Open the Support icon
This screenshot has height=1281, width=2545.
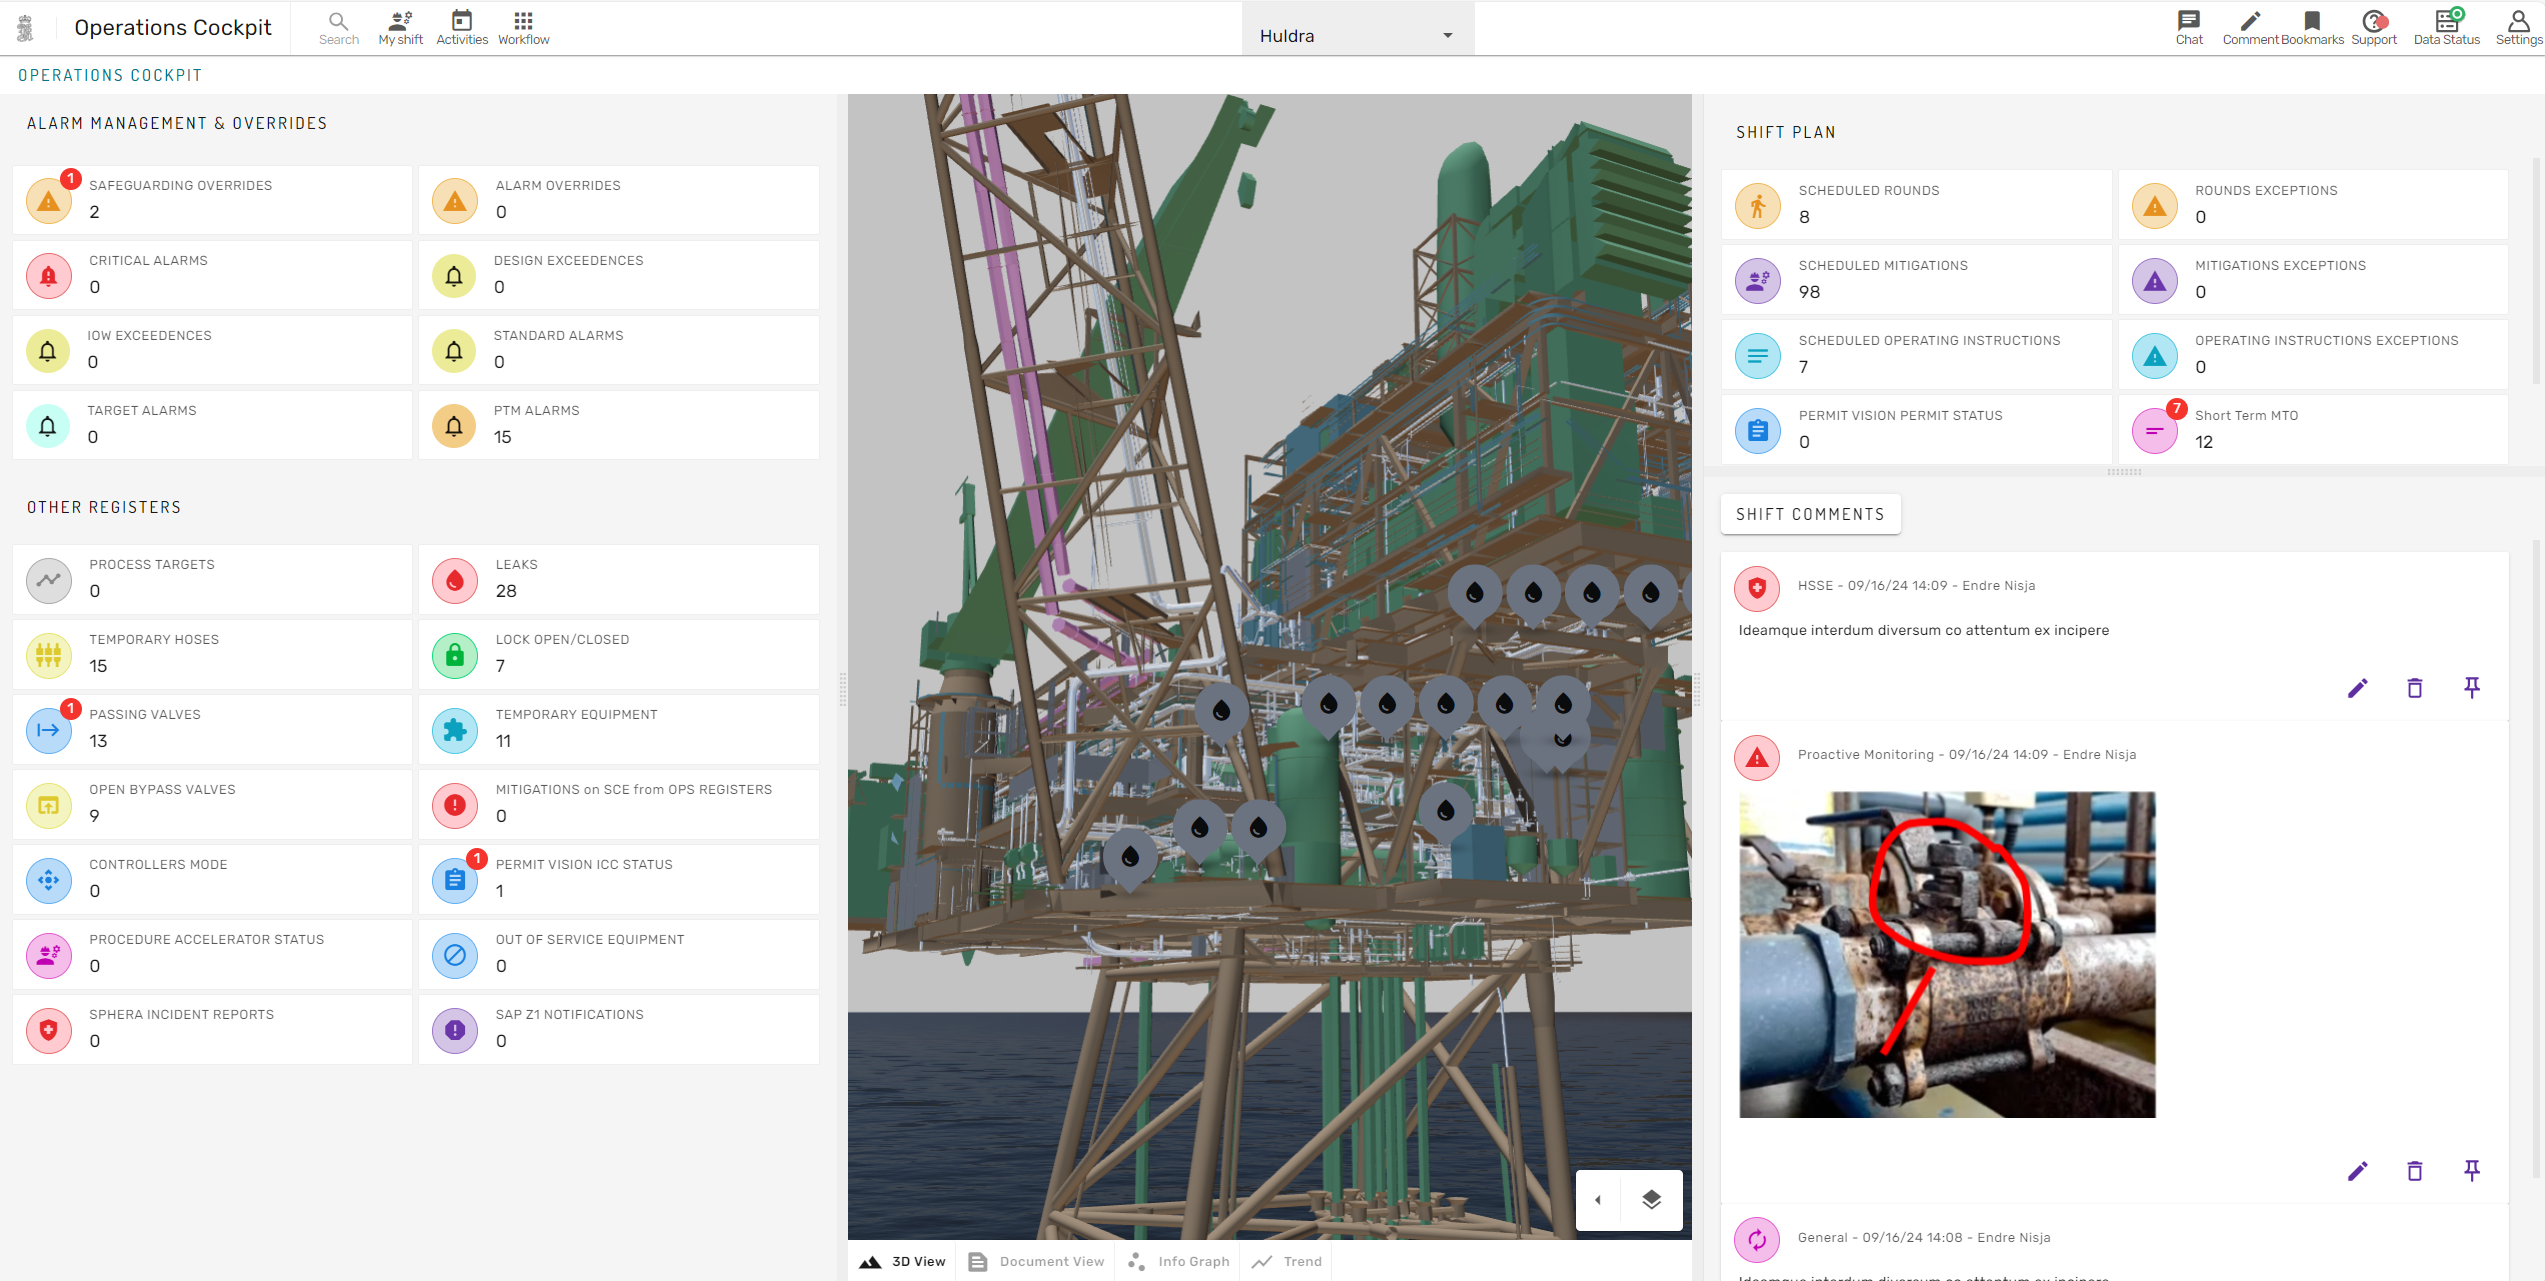(x=2373, y=27)
